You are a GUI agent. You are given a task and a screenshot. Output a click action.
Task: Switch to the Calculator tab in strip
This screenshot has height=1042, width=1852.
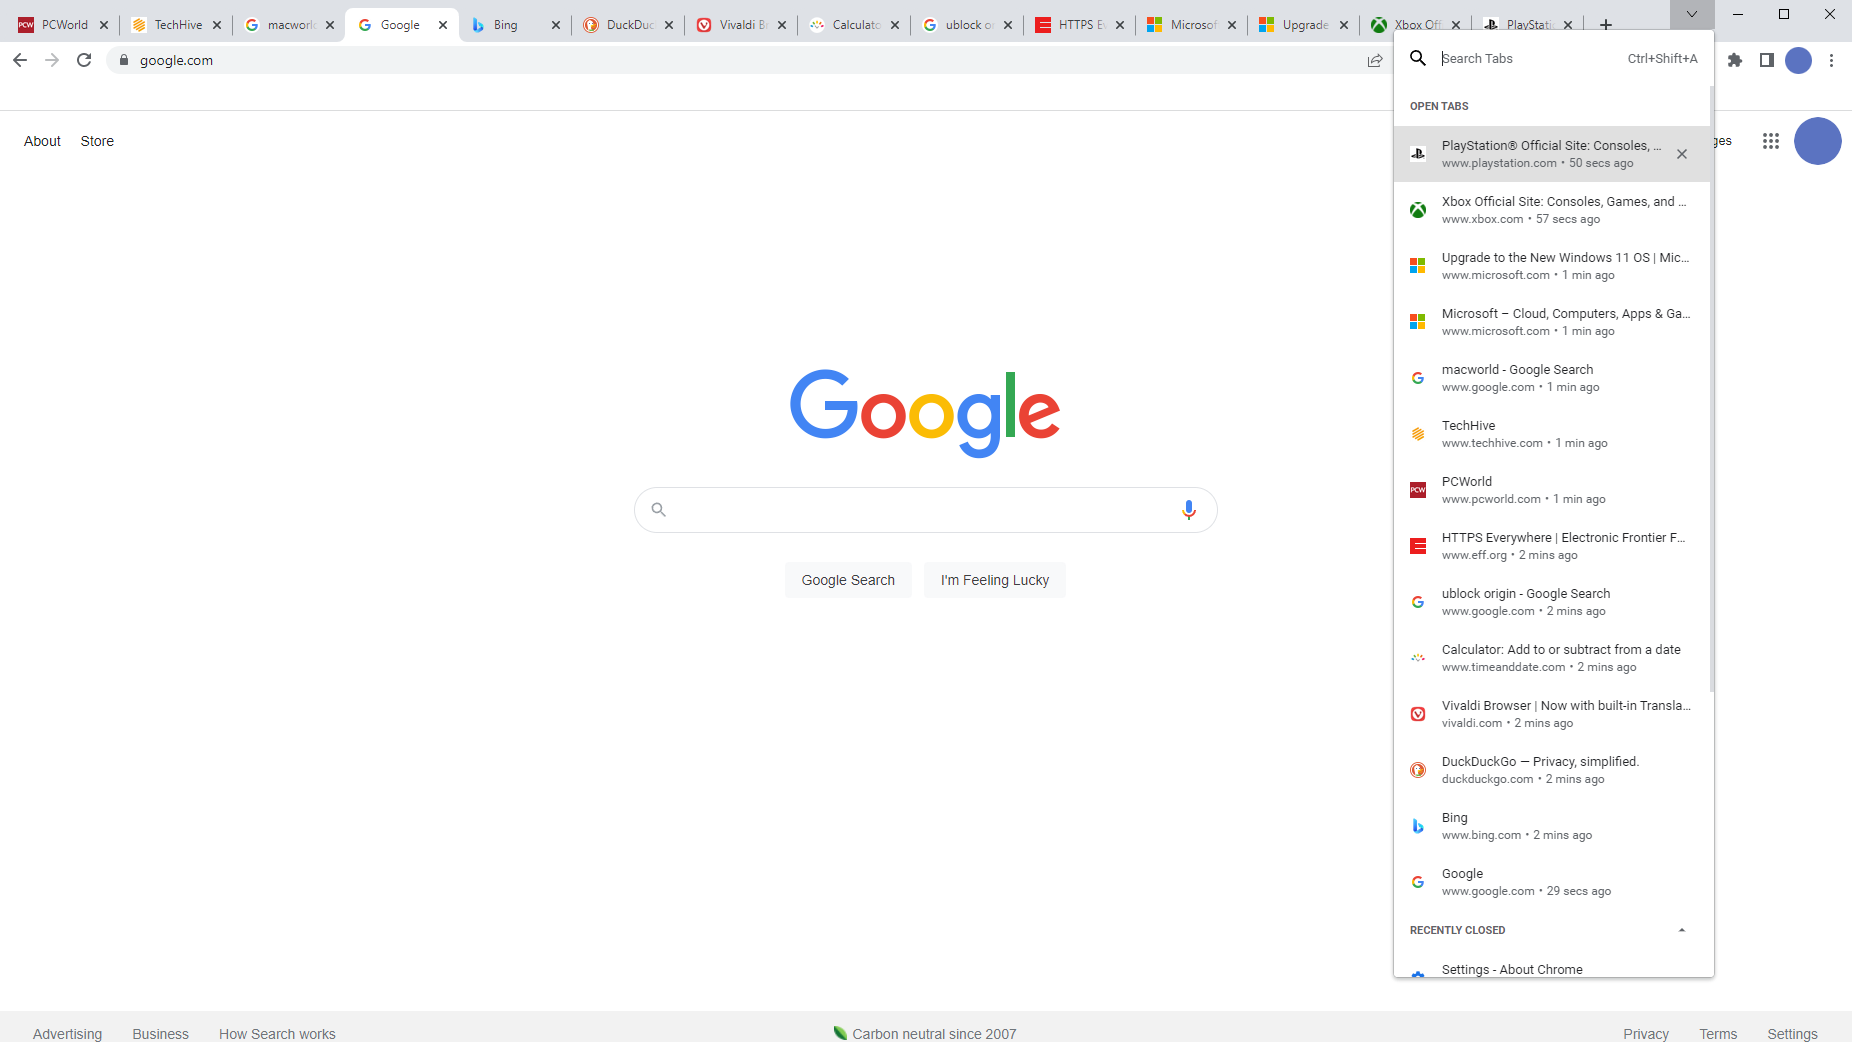(x=853, y=25)
